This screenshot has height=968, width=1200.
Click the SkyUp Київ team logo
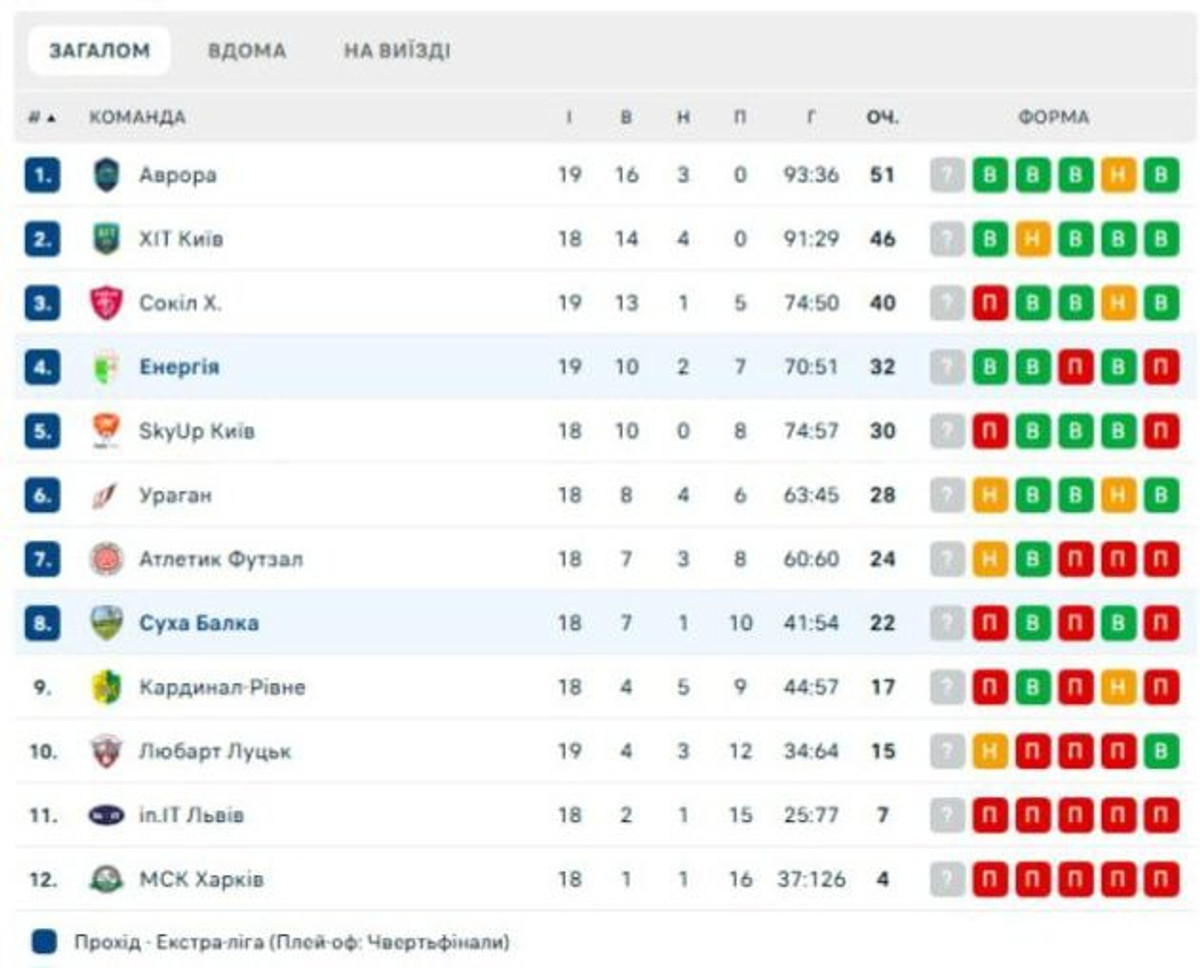pyautogui.click(x=105, y=431)
